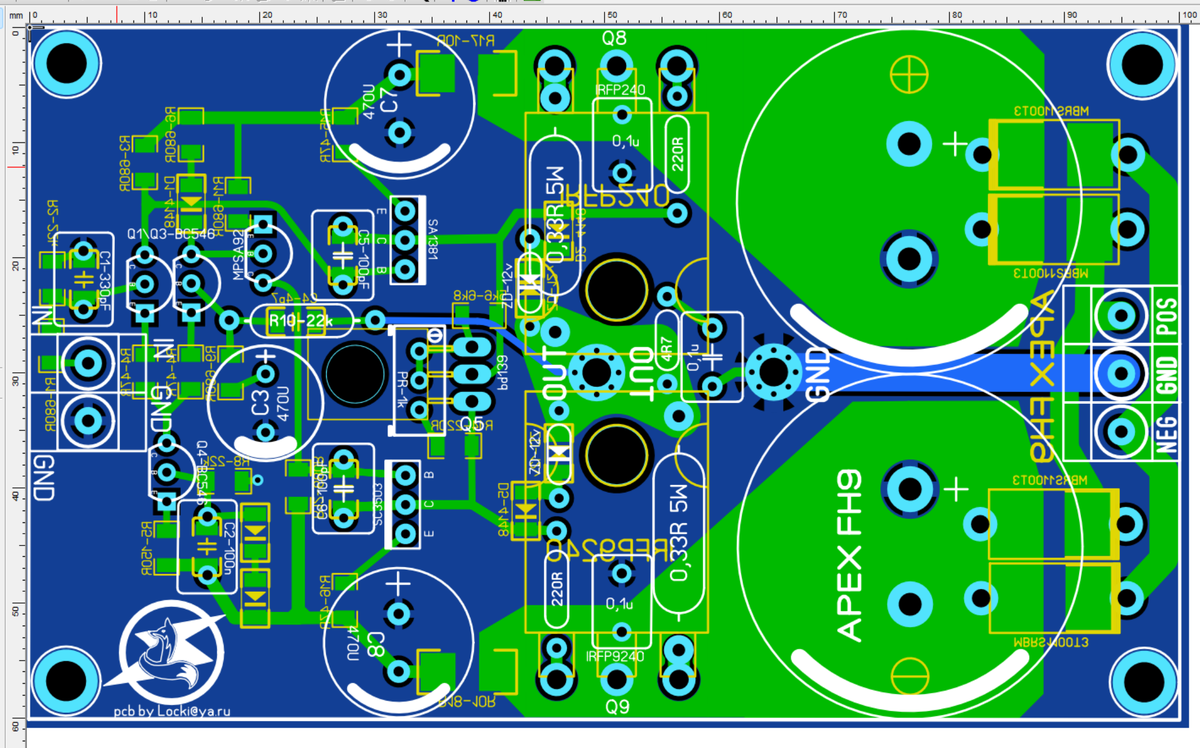Click the yellow circled-minus polarity symbol
Viewport: 1200px width, 748px height.
909,676
